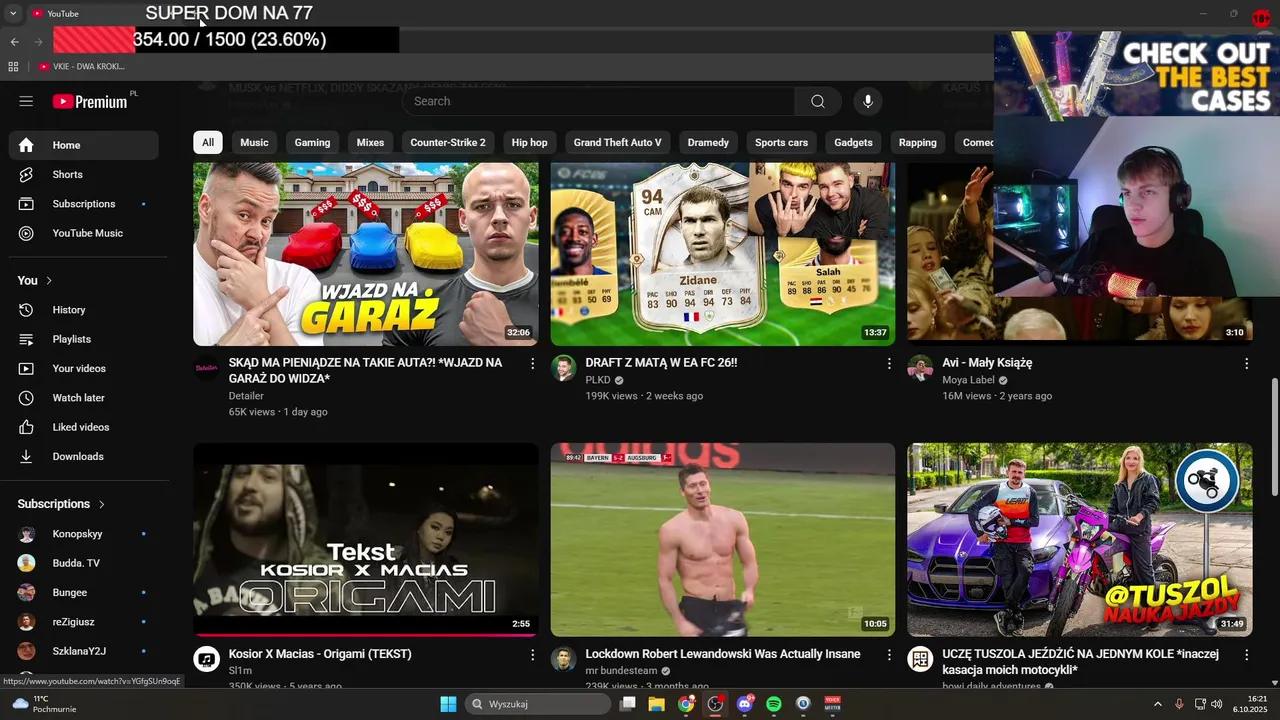Open Subscriptions in the sidebar
This screenshot has width=1280, height=720.
pos(84,204)
